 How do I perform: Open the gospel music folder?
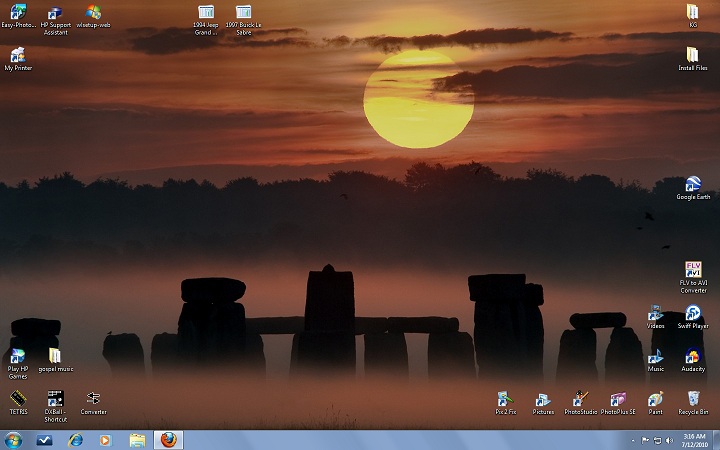(56, 360)
